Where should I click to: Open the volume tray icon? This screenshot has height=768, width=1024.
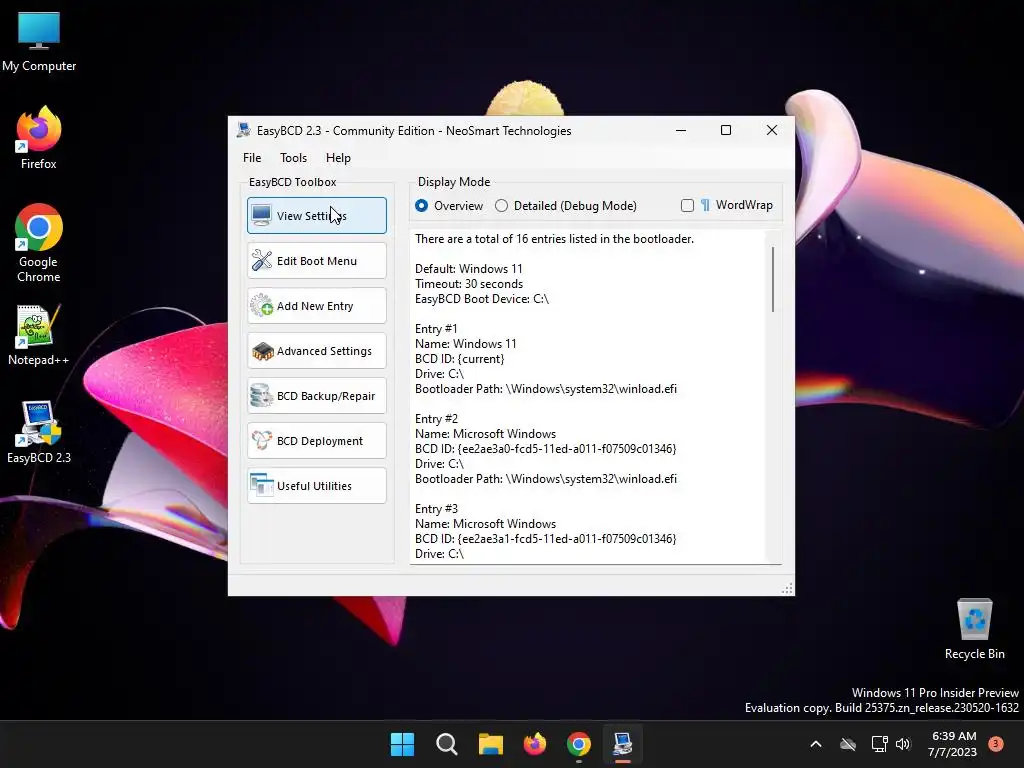903,744
